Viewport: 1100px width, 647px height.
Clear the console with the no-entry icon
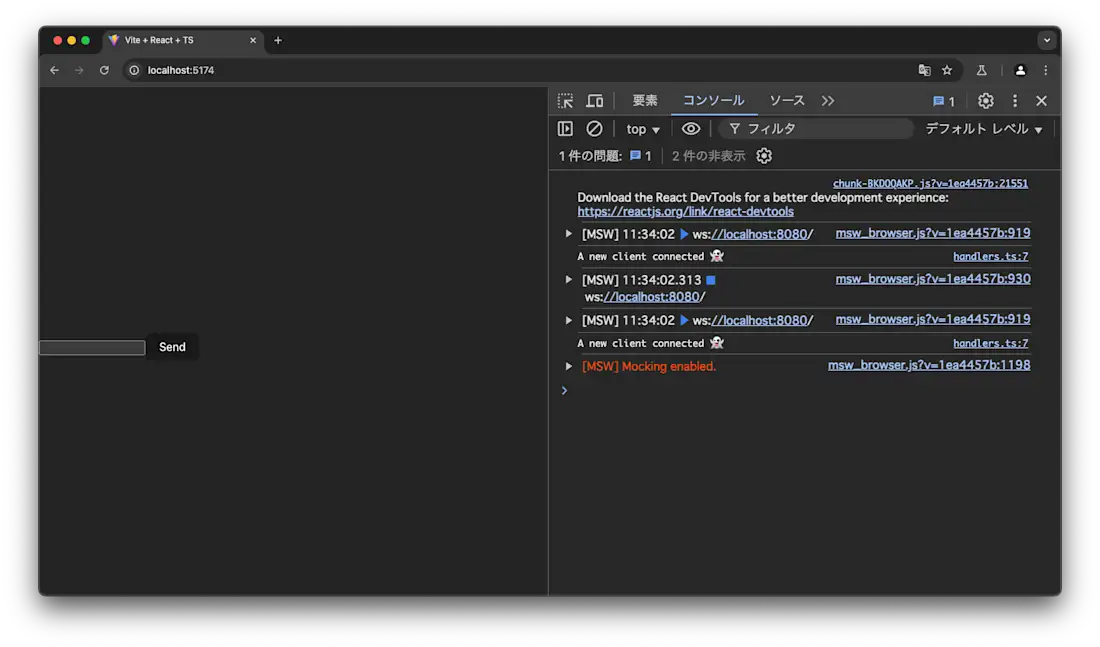pos(594,128)
